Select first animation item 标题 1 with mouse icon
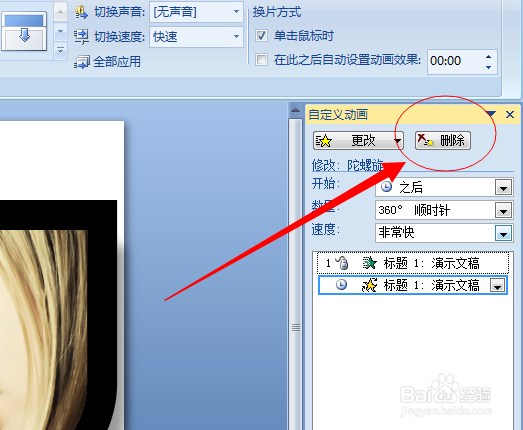 click(x=413, y=263)
